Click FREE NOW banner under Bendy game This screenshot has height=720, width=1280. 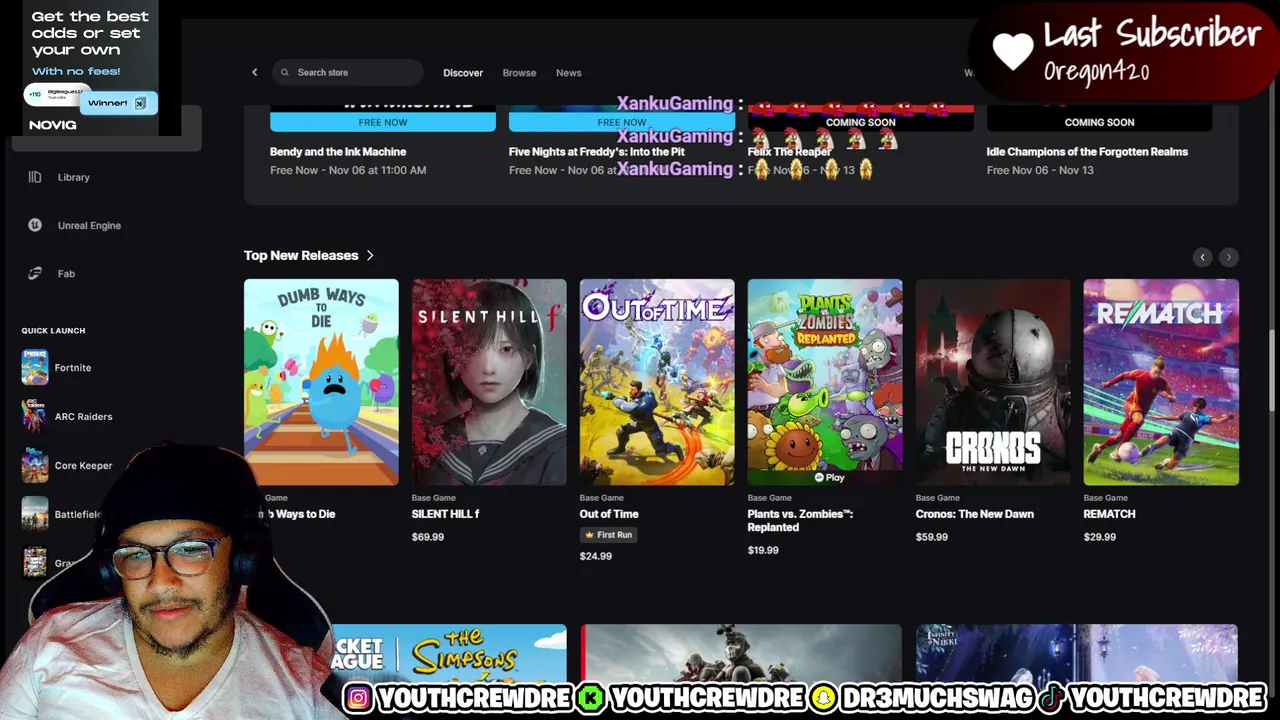(x=383, y=122)
